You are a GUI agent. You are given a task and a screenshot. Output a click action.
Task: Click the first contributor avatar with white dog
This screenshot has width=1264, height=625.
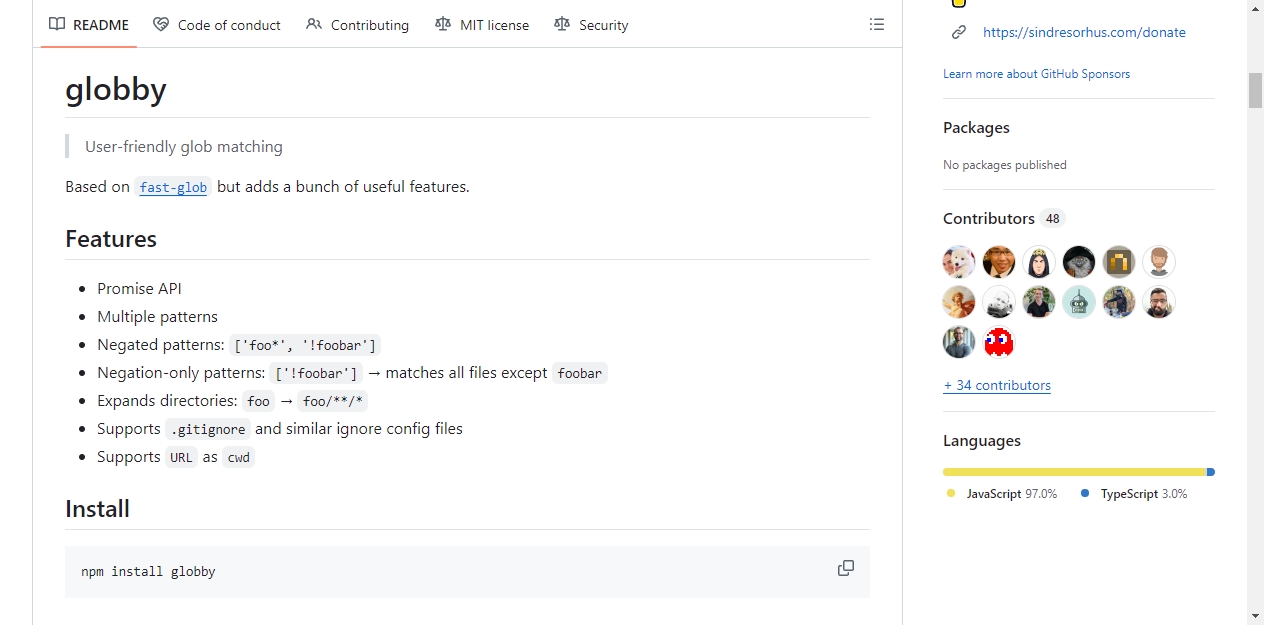tap(959, 262)
